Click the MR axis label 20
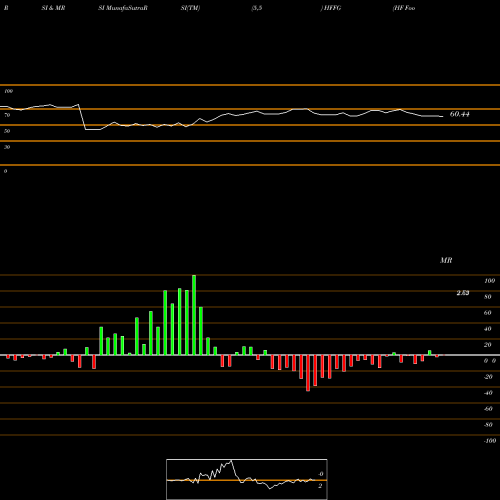This screenshot has height=500, width=500. pos(487,345)
